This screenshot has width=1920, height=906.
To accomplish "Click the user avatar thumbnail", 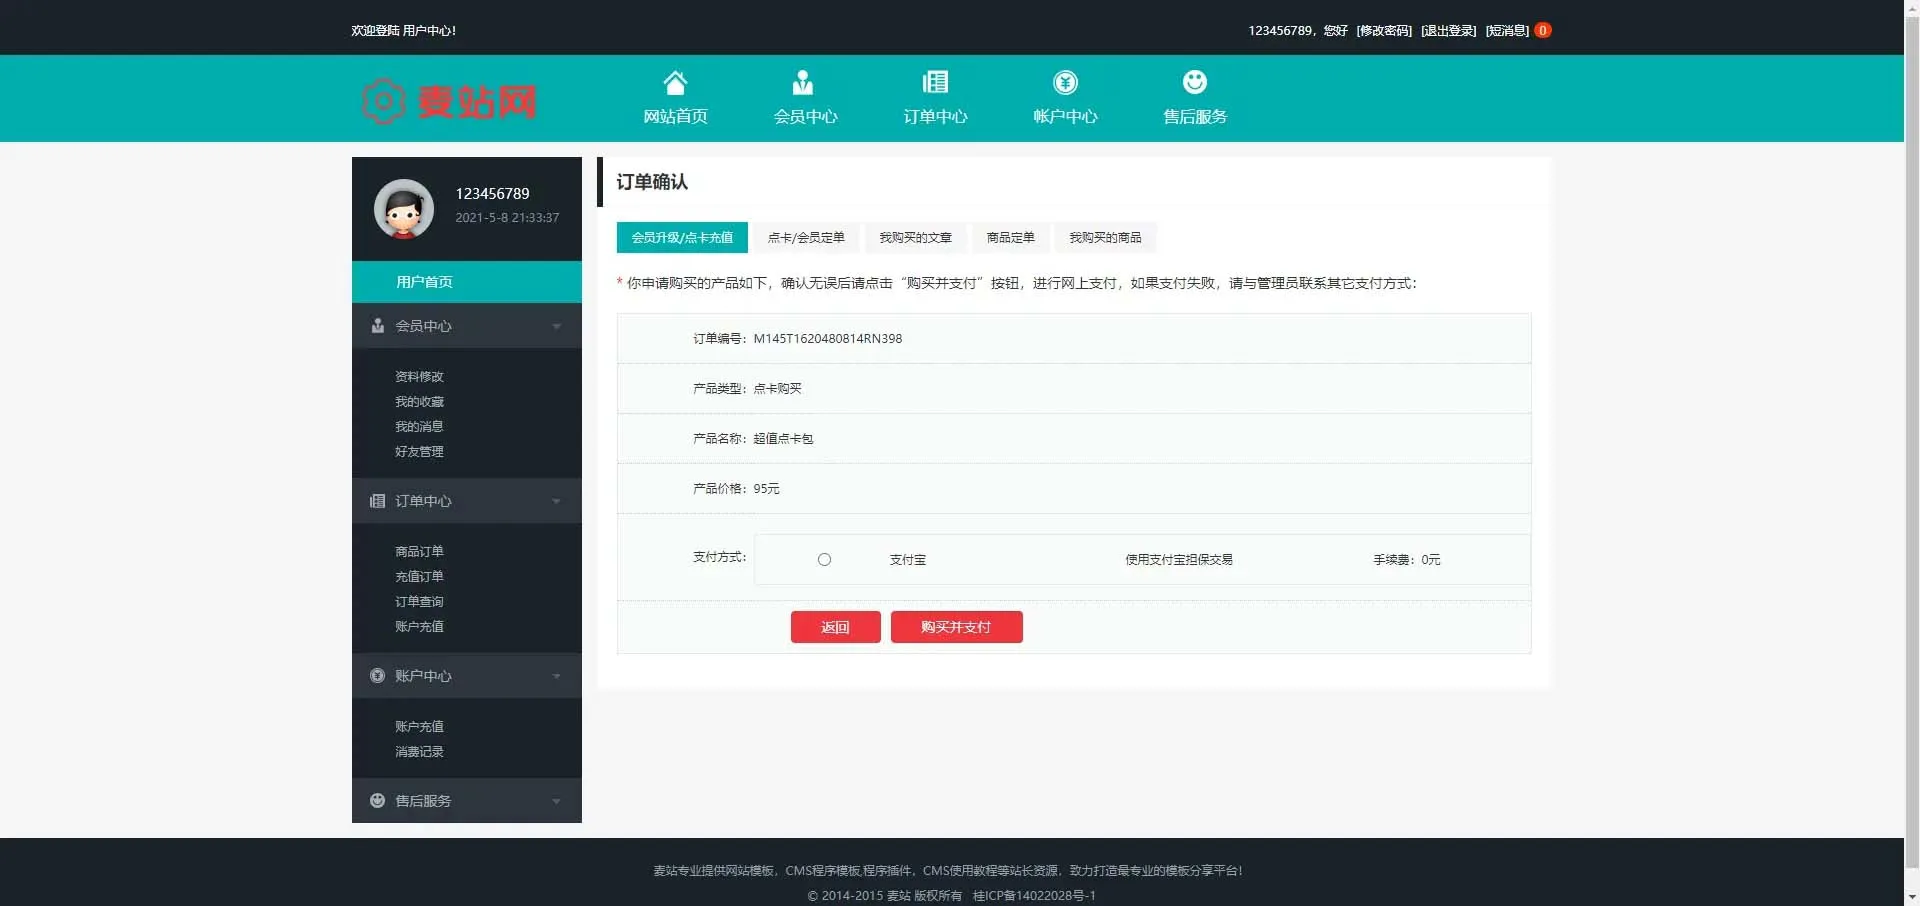I will coord(403,209).
